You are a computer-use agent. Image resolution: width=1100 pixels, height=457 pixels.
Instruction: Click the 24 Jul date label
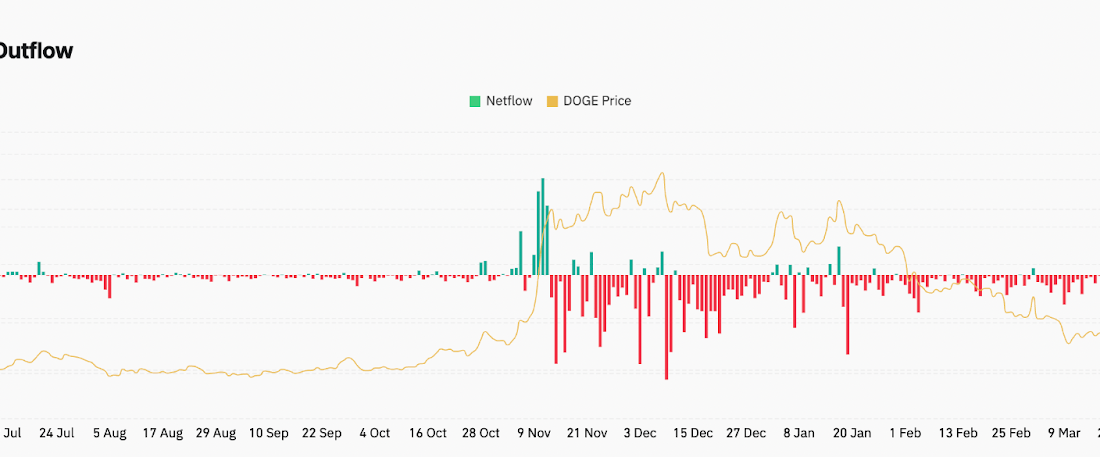(57, 433)
